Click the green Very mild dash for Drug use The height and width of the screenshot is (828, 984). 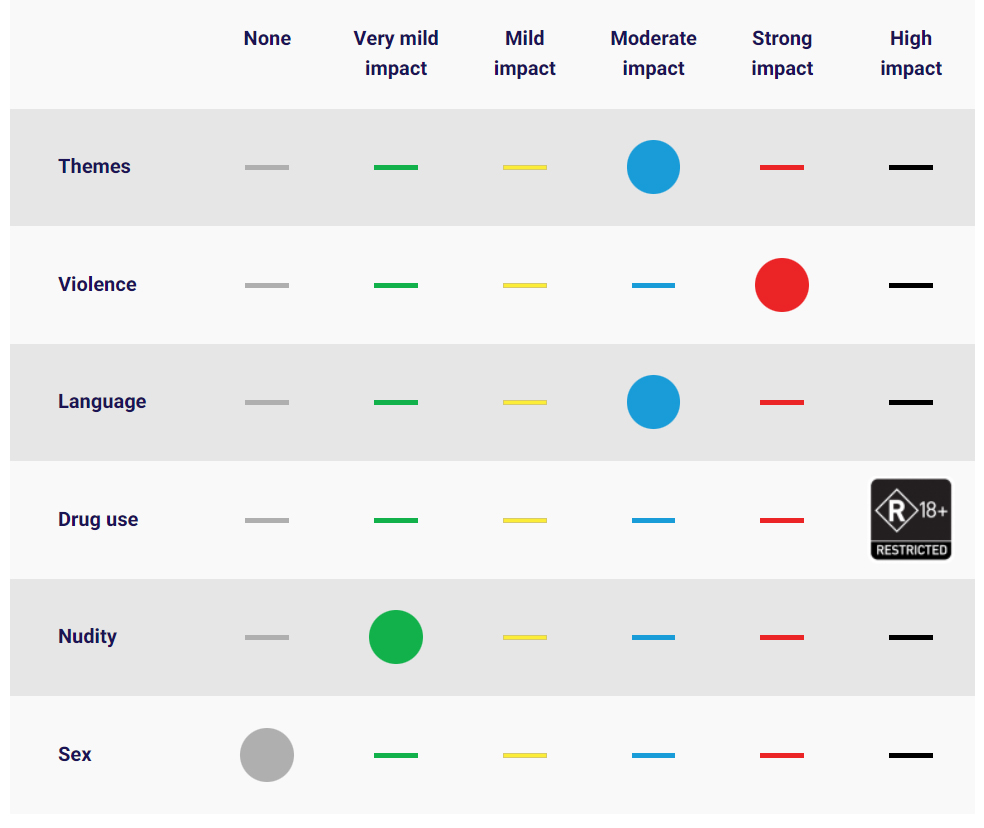396,520
